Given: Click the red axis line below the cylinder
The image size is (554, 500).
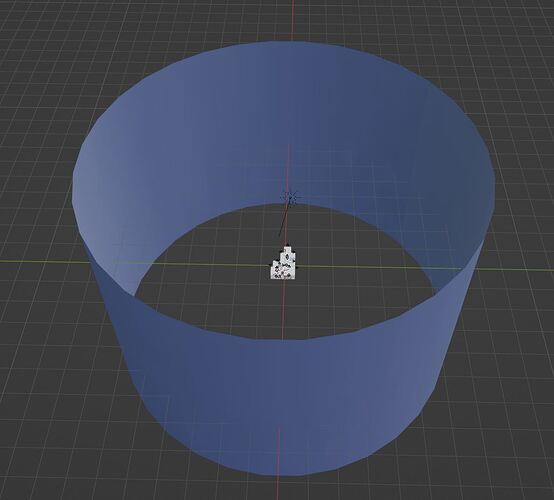Looking at the screenshot, I should point(277,488).
